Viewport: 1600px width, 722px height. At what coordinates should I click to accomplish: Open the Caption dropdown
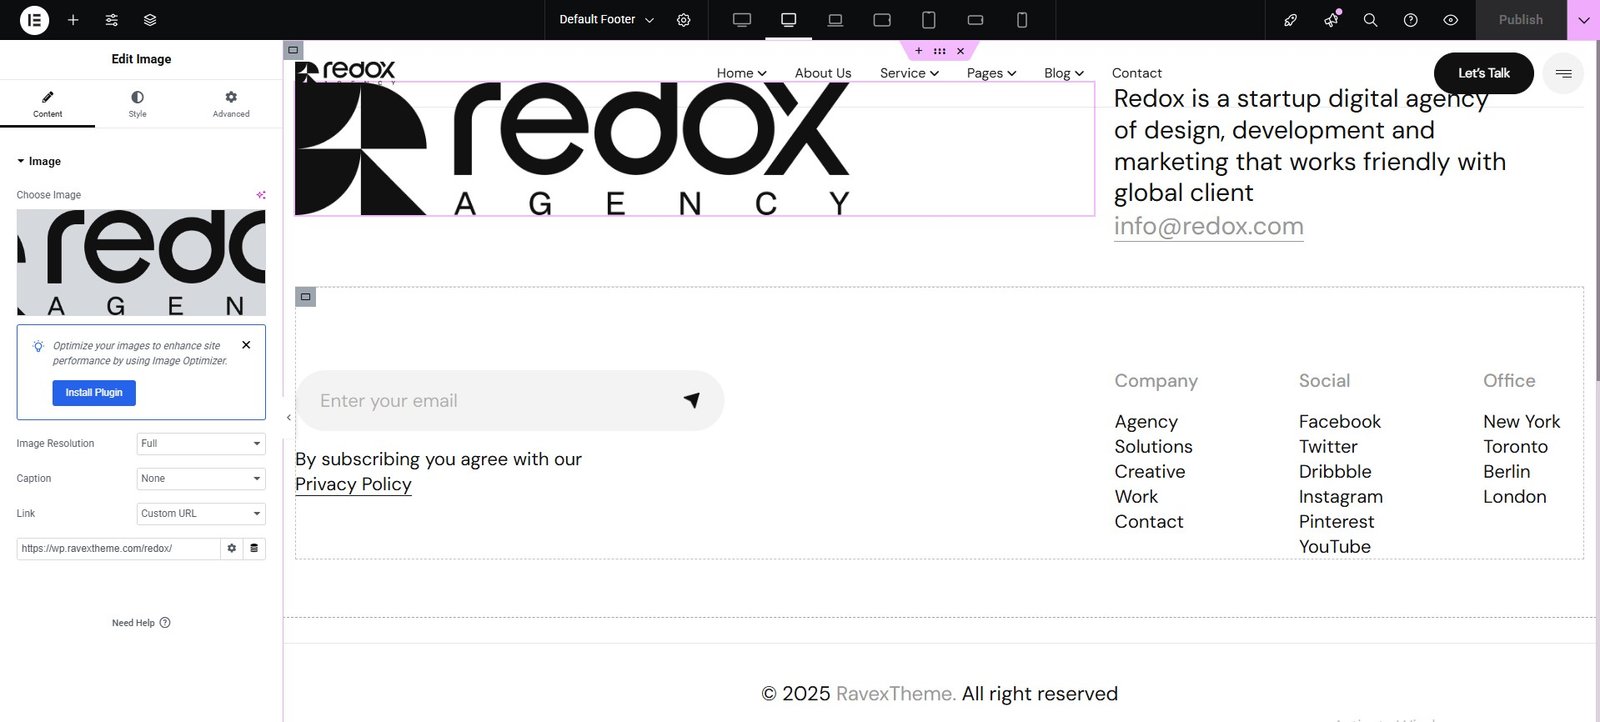coord(201,479)
